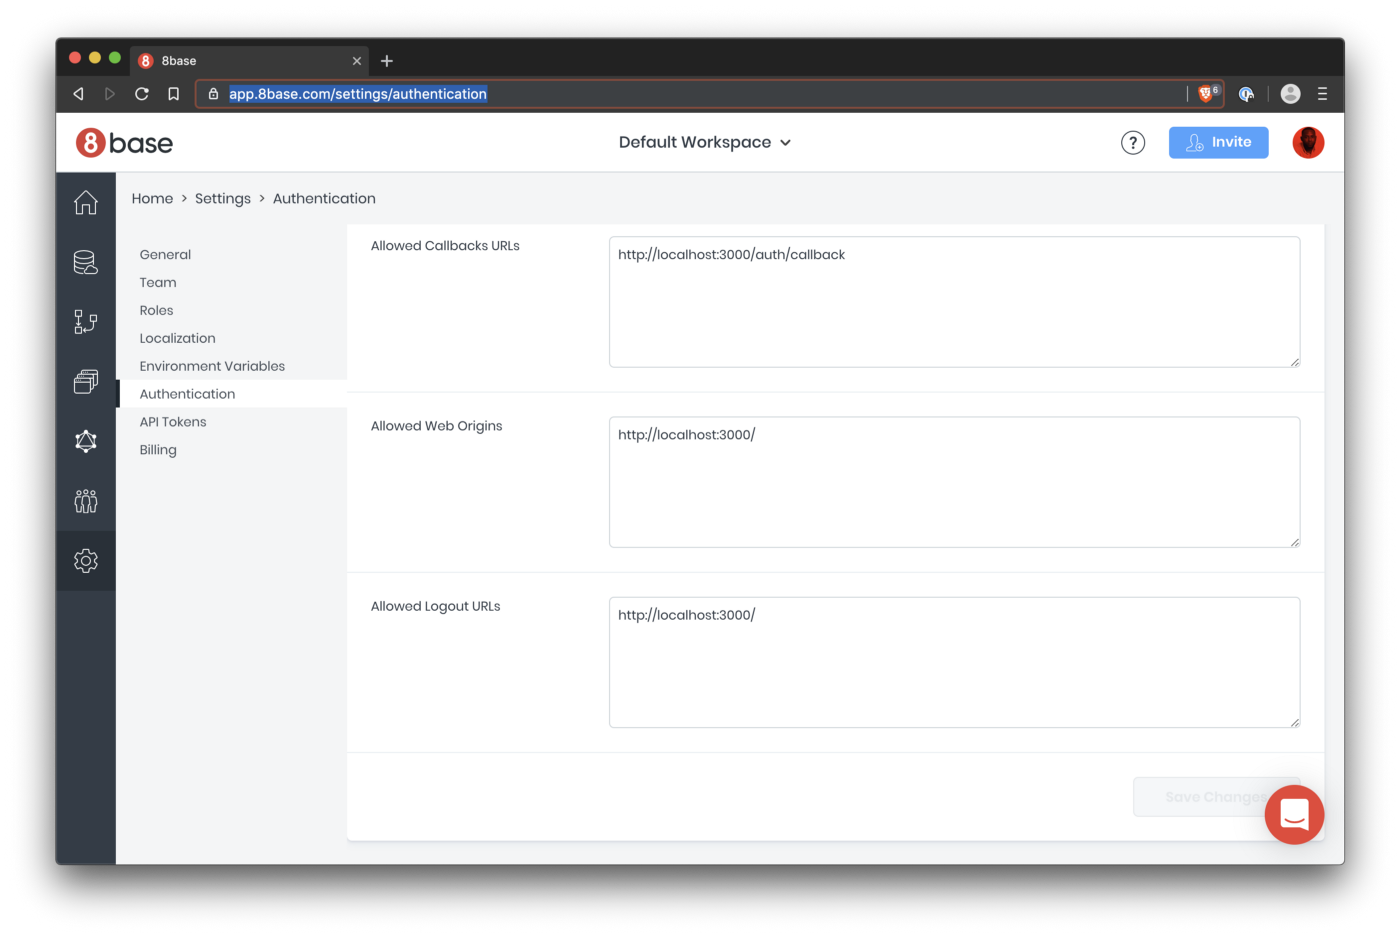Open the help question mark icon
This screenshot has width=1400, height=938.
pos(1133,142)
